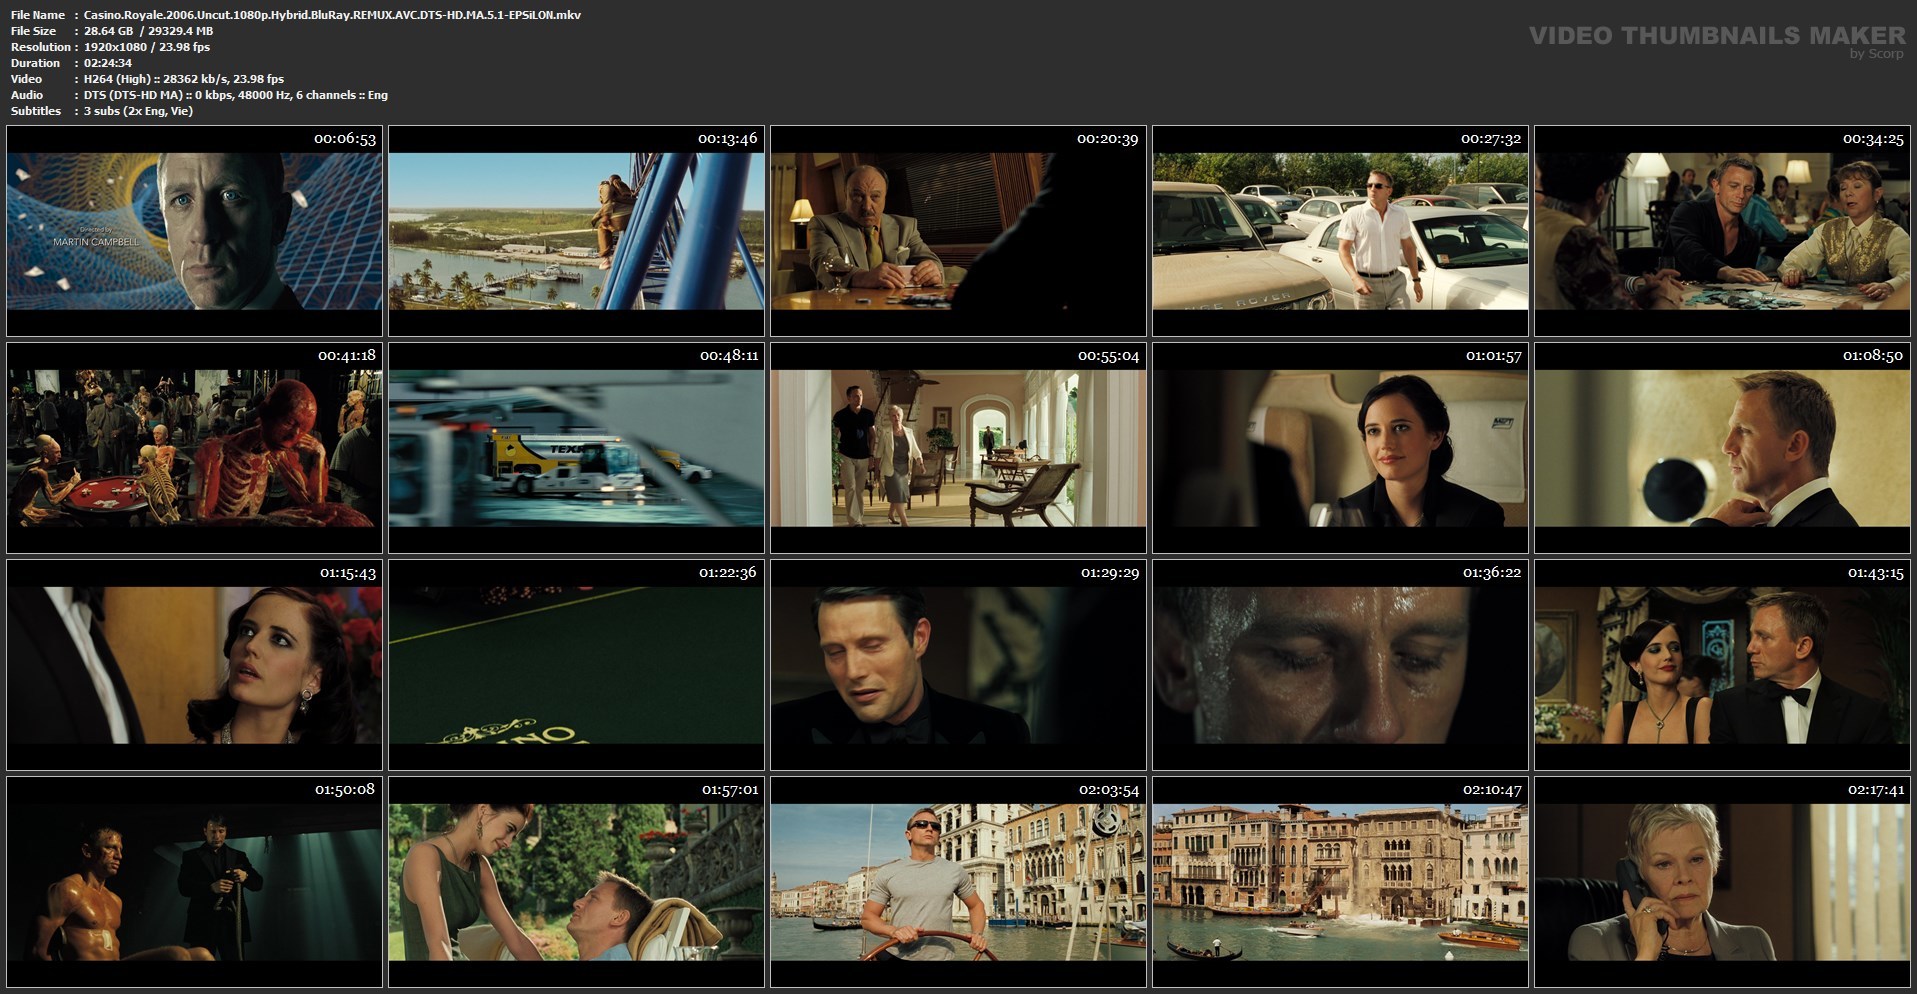Click the 'Subtitles' label

(36, 111)
